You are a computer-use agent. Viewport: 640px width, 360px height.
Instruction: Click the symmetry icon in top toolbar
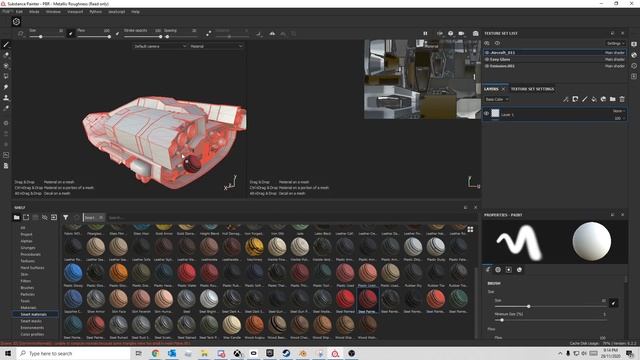coord(272,34)
